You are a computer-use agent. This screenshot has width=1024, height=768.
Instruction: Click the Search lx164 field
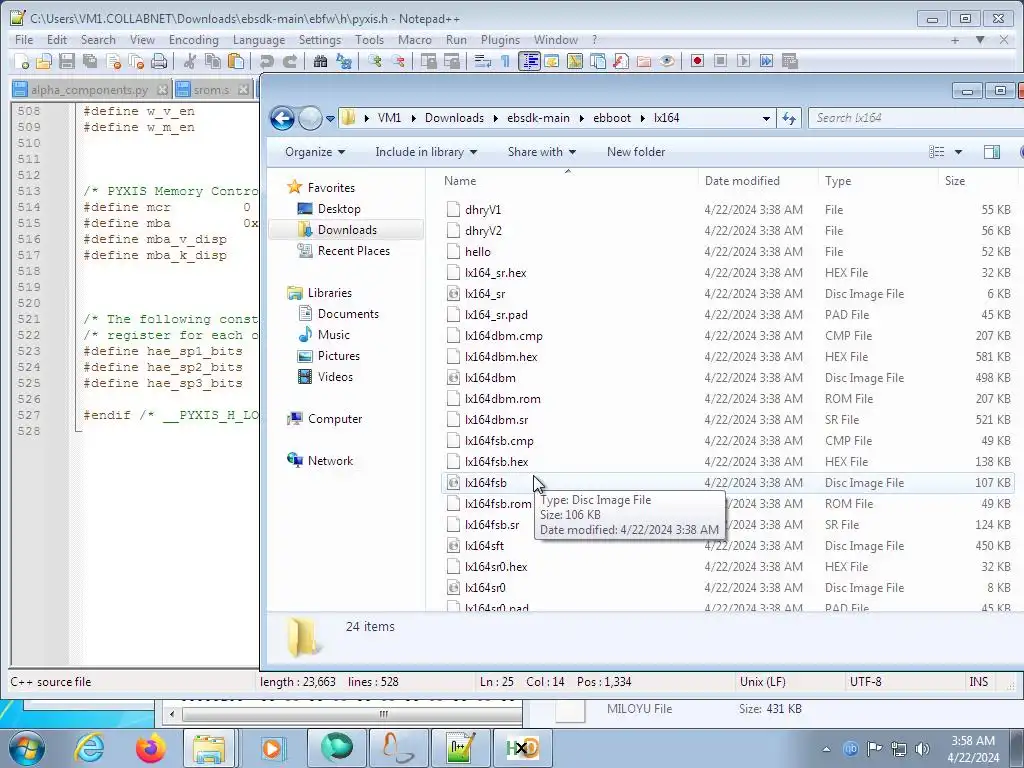(916, 118)
